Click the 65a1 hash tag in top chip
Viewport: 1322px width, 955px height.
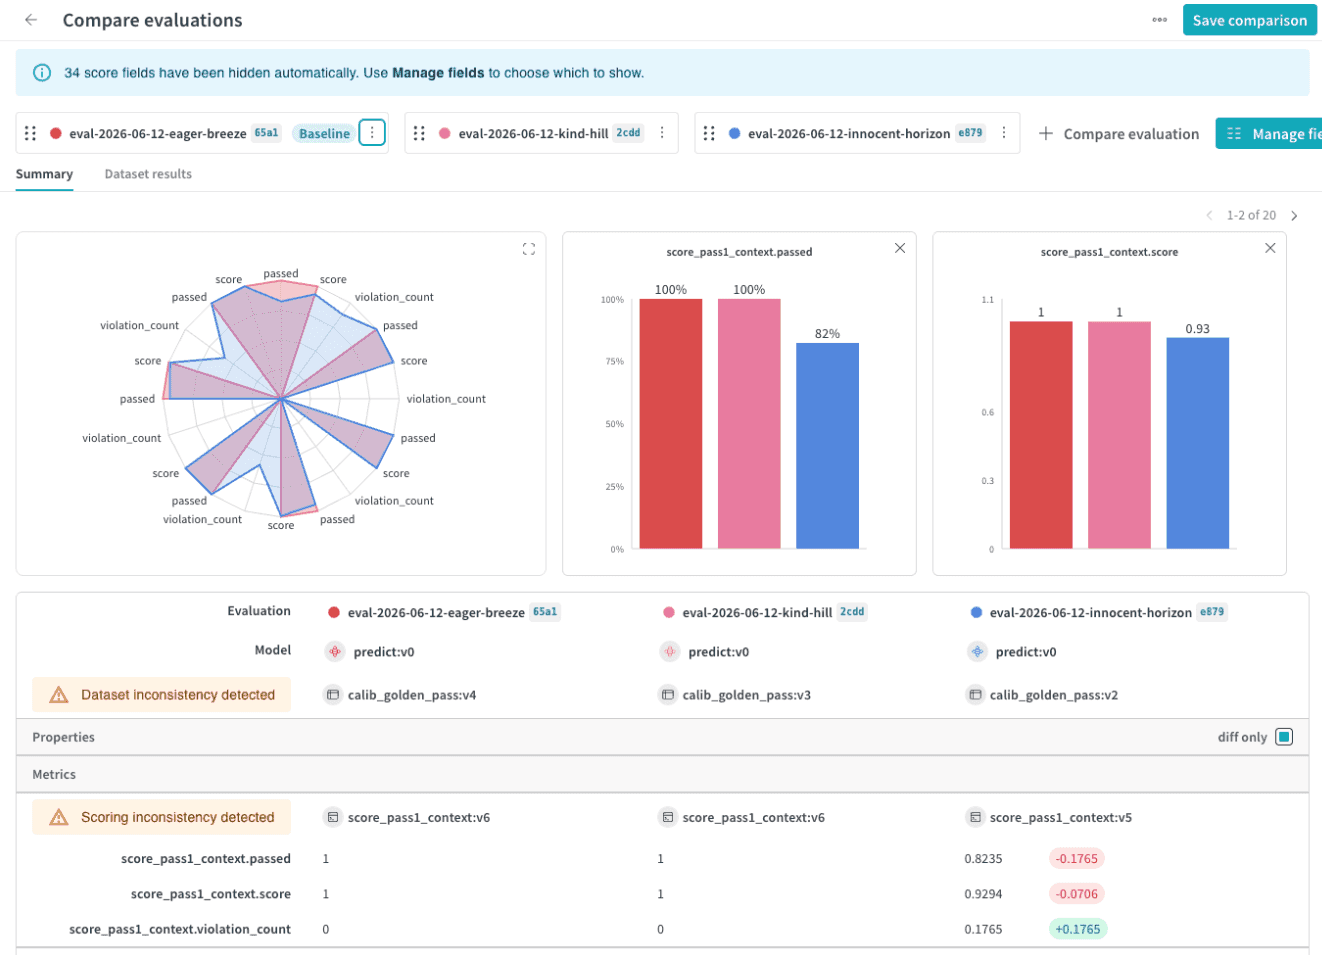tap(266, 133)
